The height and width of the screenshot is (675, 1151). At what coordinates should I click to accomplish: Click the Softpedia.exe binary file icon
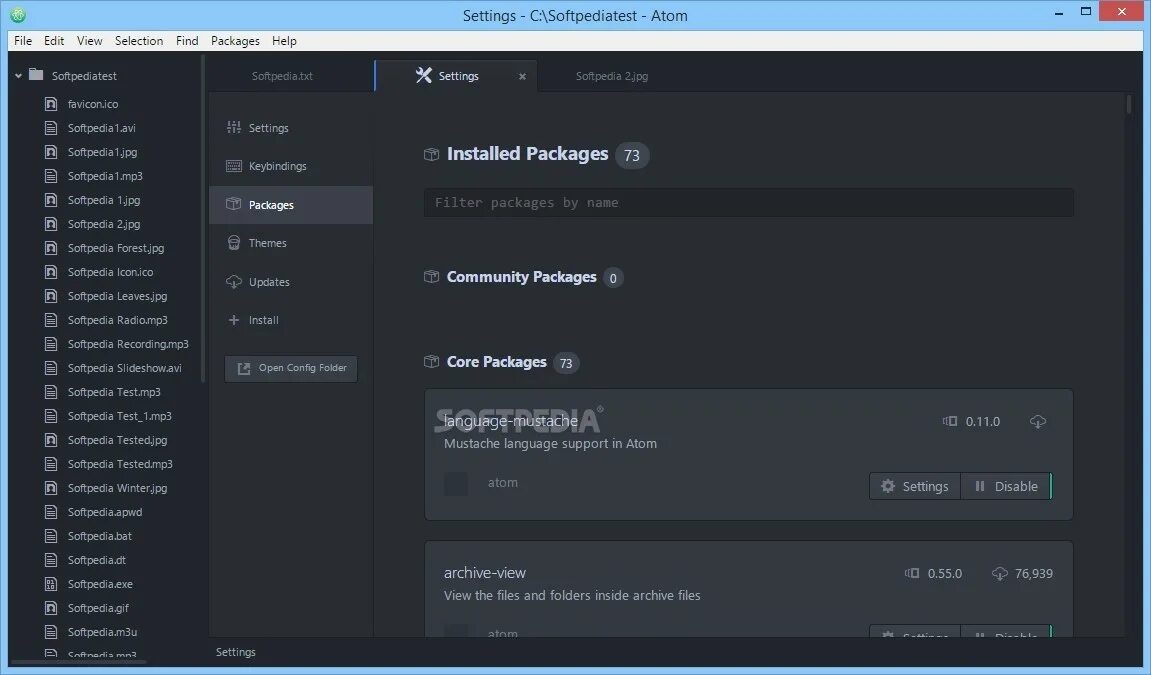51,584
